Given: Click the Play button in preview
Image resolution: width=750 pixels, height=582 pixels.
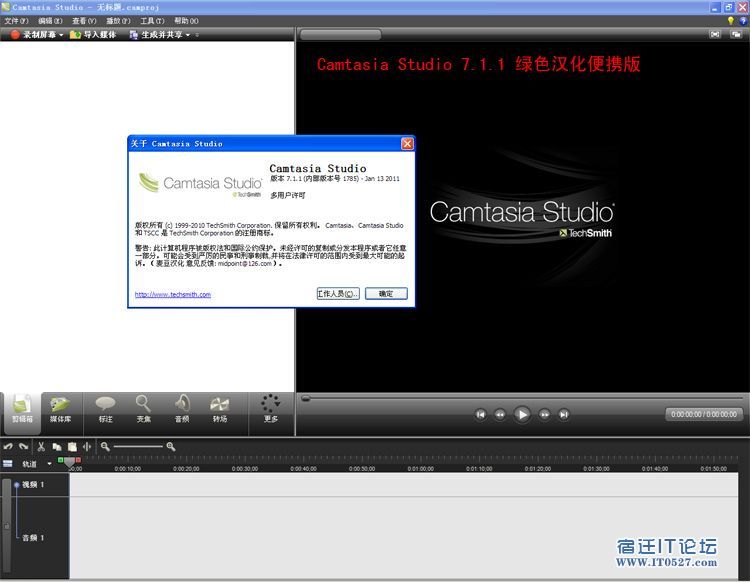Looking at the screenshot, I should click(522, 415).
